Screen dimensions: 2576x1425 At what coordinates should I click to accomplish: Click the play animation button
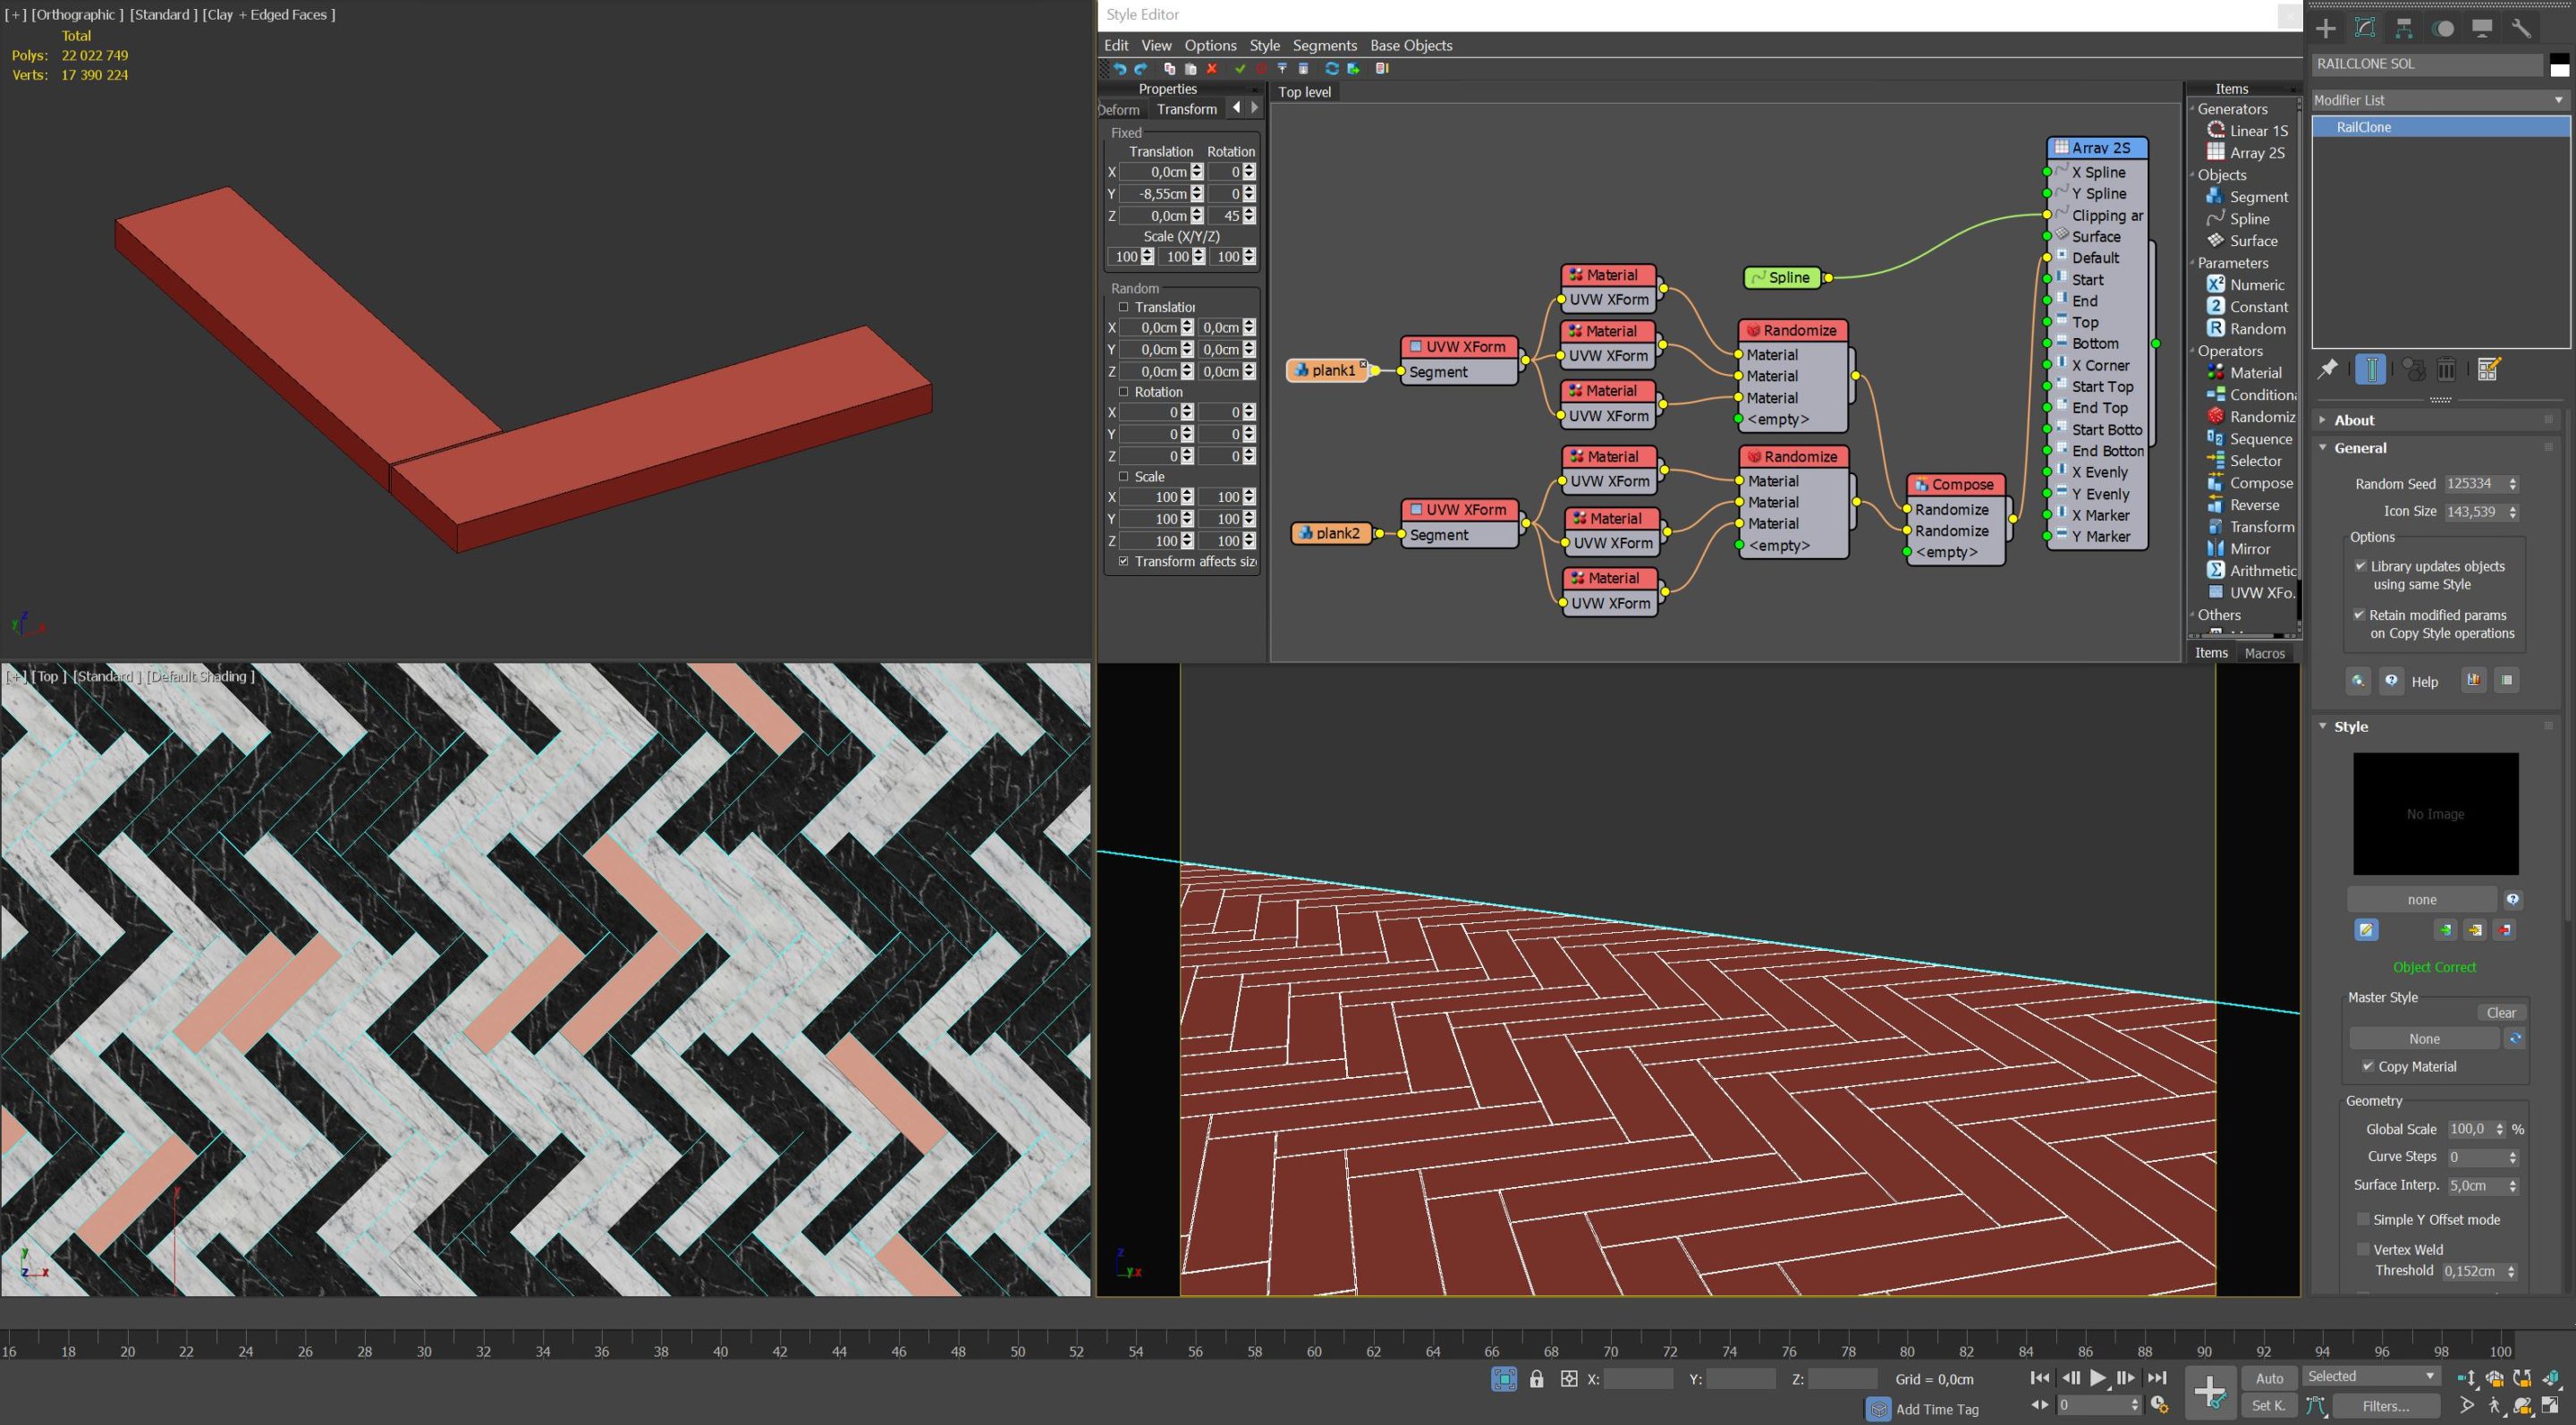click(x=2098, y=1378)
